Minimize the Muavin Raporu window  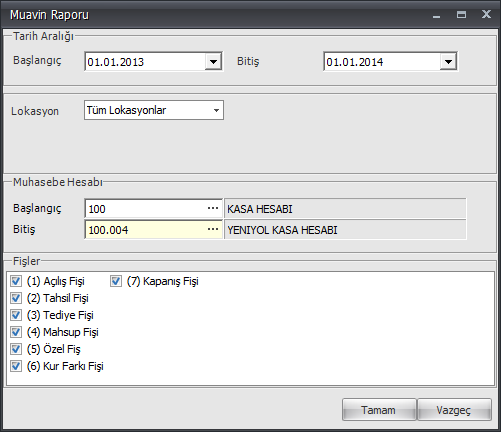point(436,15)
